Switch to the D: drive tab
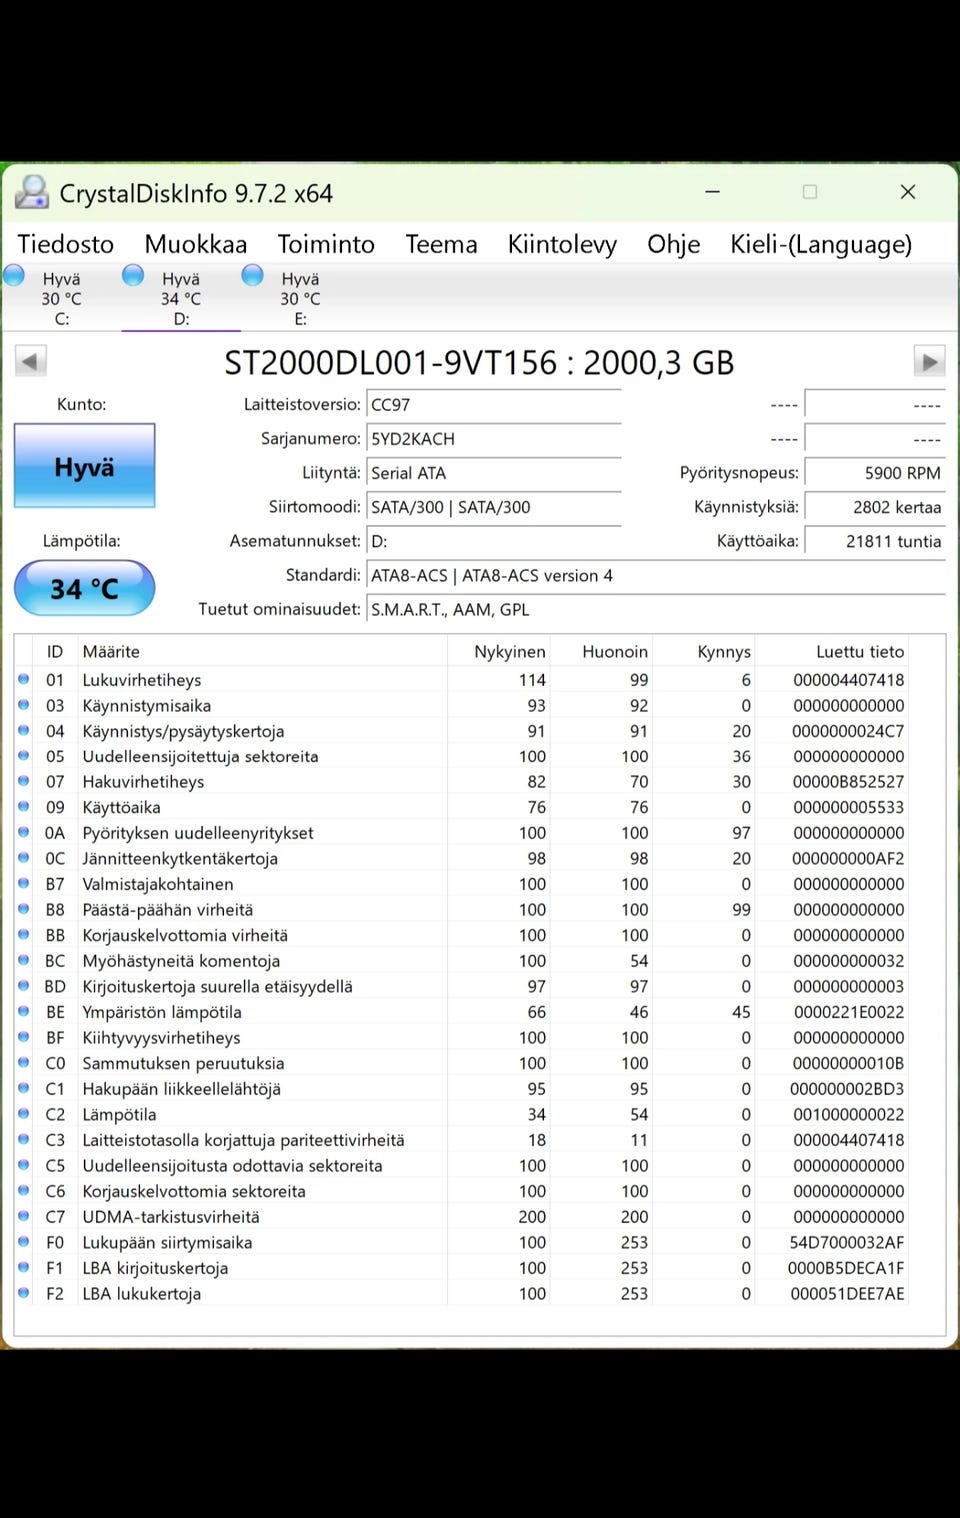Screen dimensions: 960x1518 181,298
